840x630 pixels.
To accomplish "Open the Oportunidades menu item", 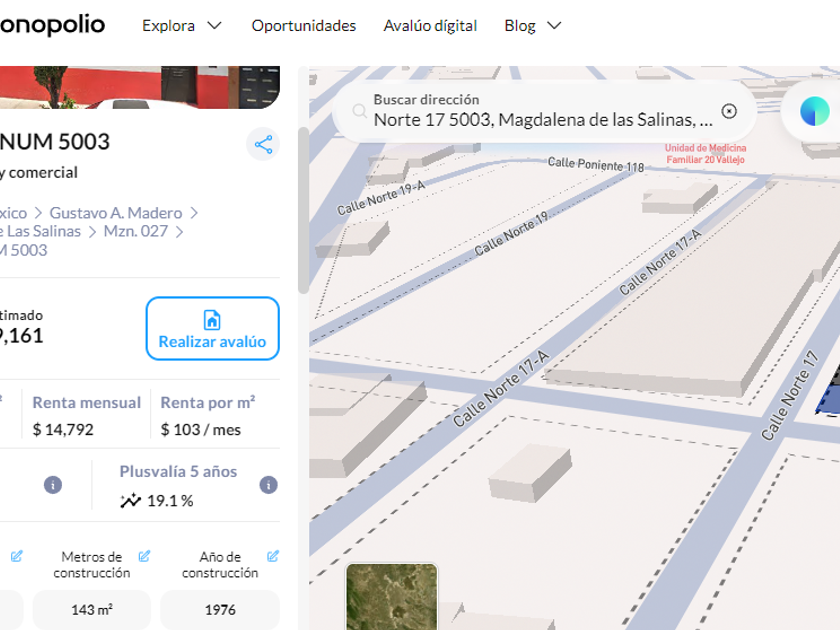I will (x=304, y=26).
